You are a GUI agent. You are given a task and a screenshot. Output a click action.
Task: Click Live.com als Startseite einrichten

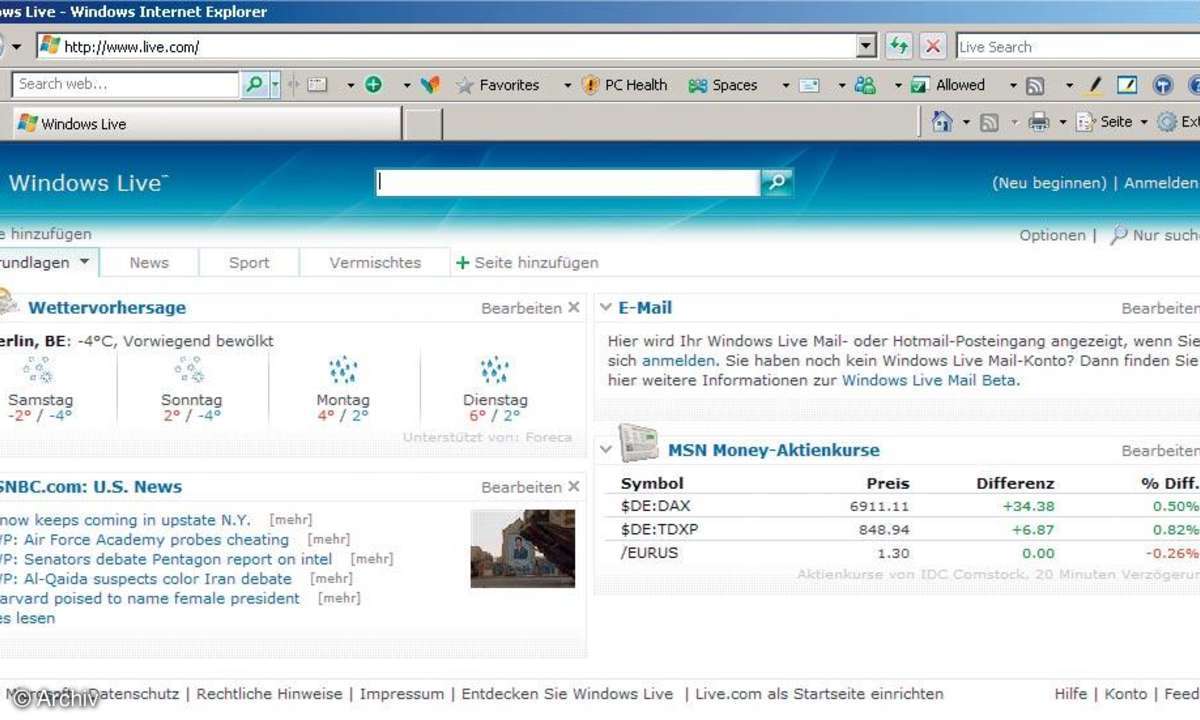(819, 693)
